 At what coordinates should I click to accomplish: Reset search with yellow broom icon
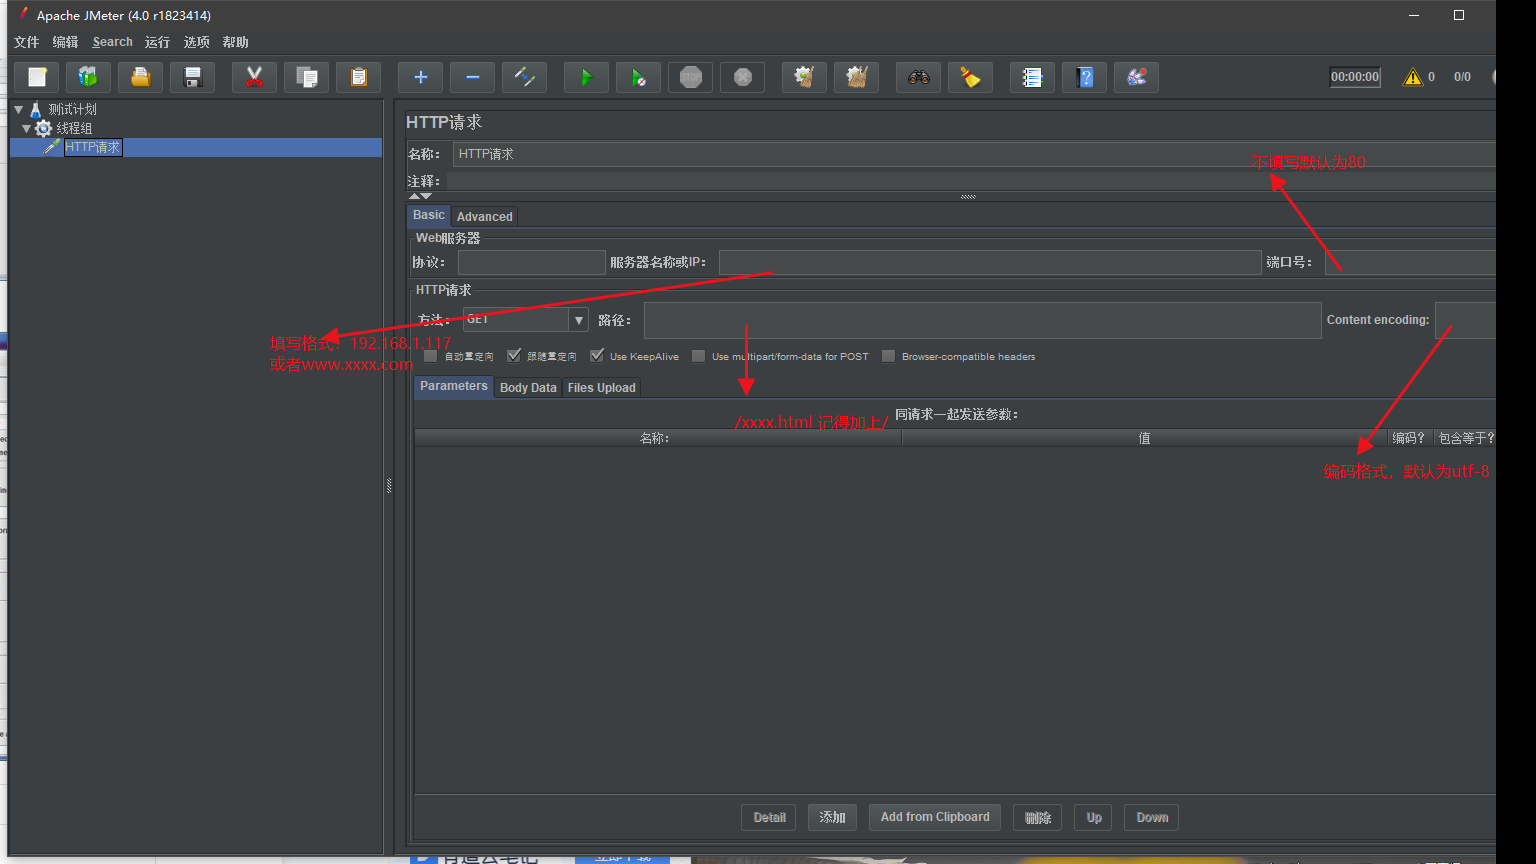click(x=971, y=77)
